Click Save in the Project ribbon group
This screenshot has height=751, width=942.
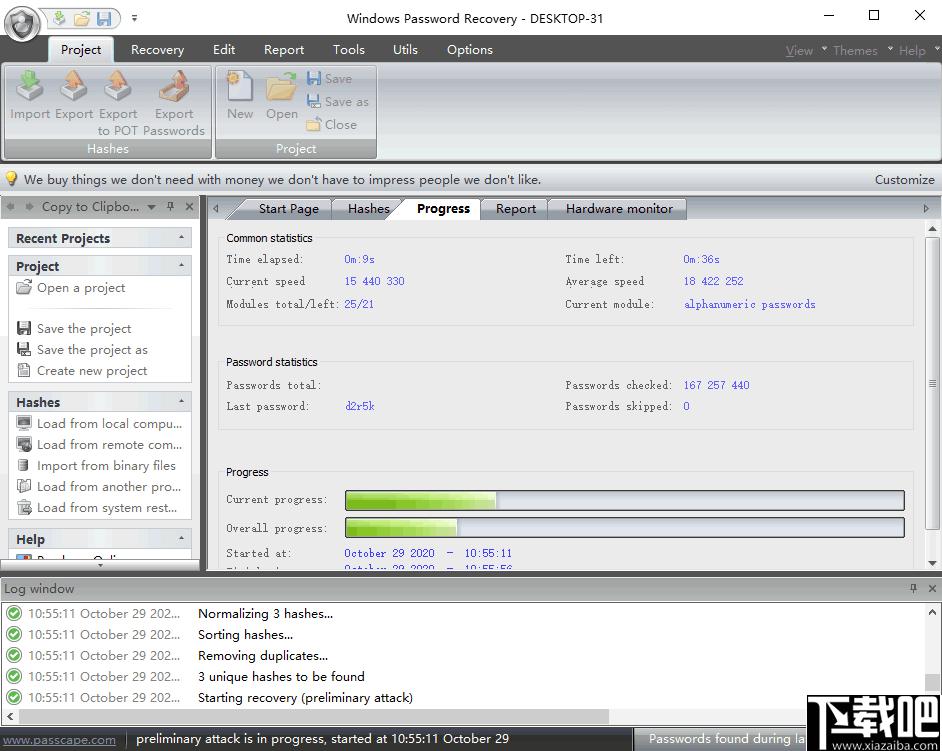(x=329, y=79)
